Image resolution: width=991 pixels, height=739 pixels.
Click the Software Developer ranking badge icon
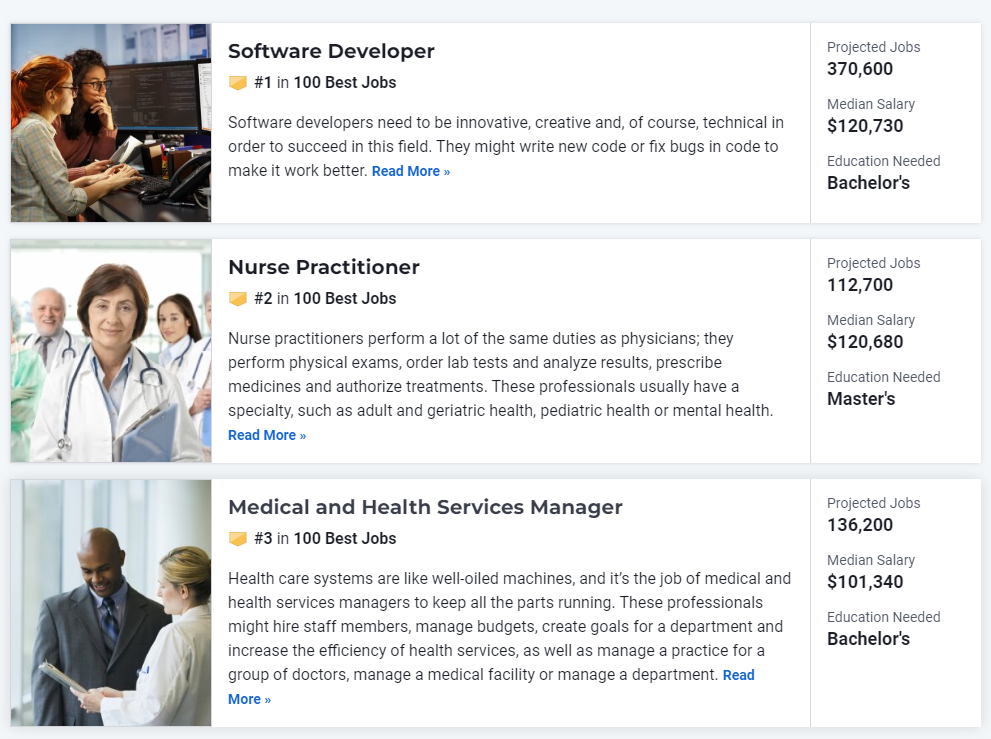coord(238,83)
